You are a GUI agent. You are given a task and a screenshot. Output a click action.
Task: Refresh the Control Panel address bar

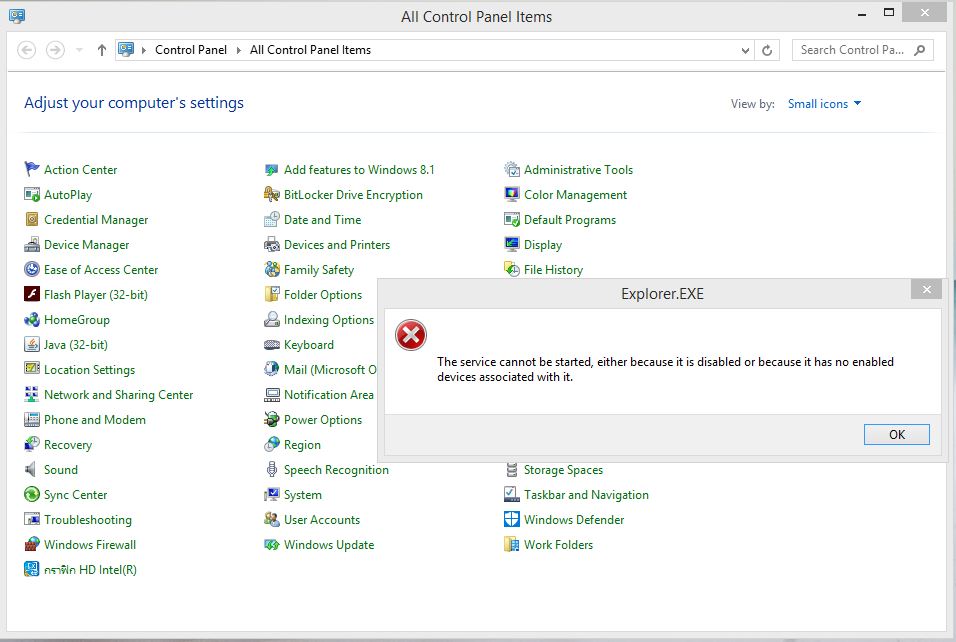(767, 51)
